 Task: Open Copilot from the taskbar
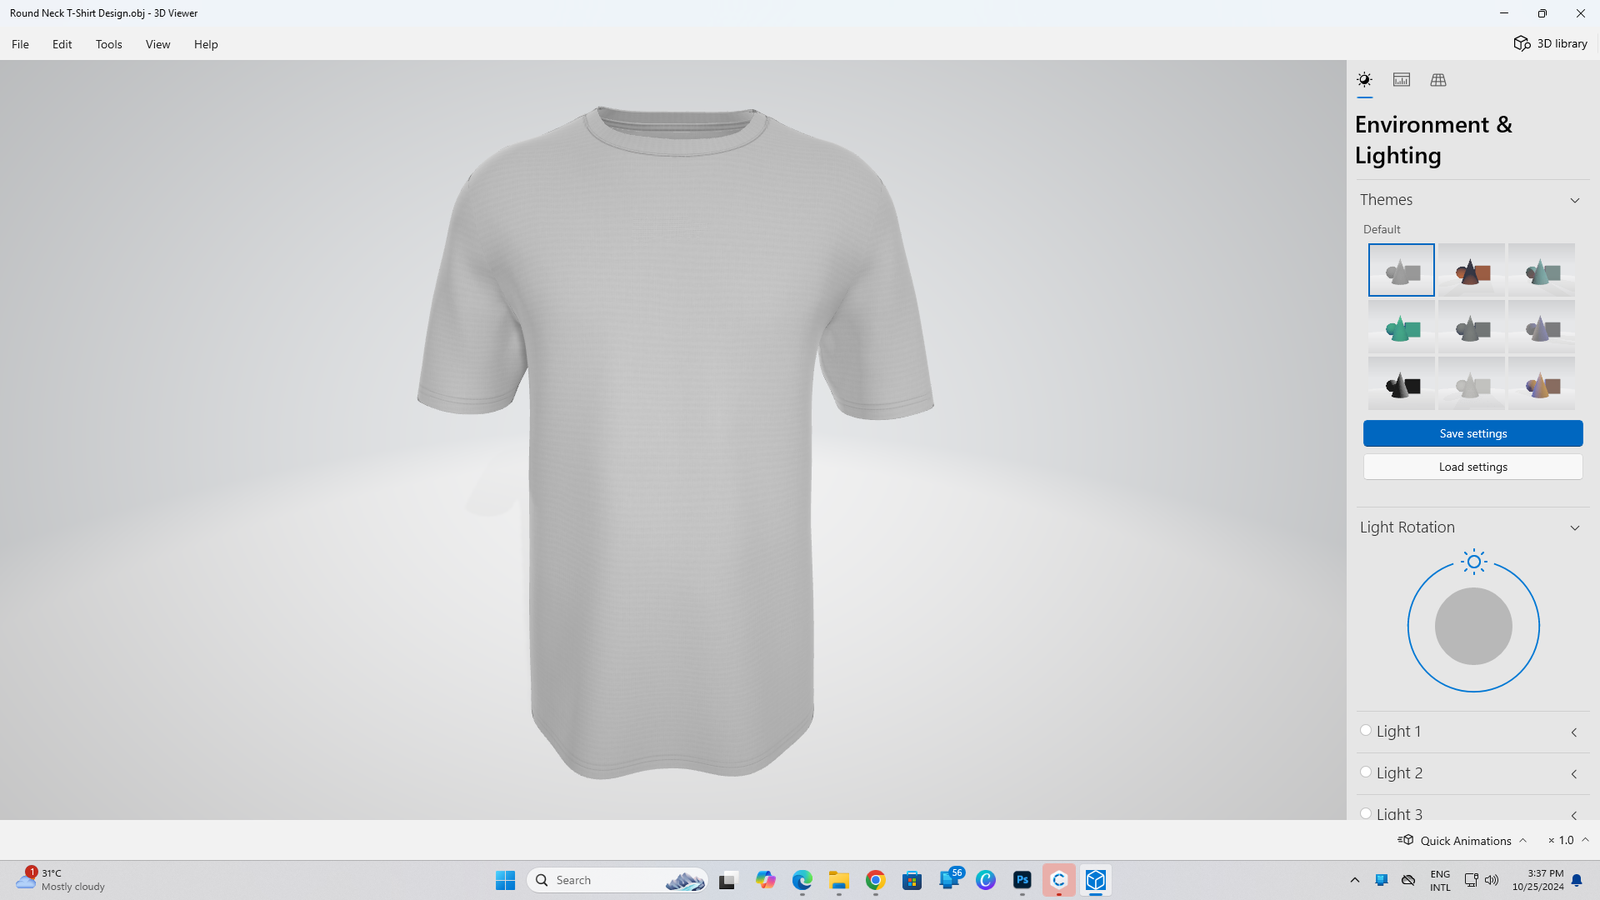(x=765, y=880)
